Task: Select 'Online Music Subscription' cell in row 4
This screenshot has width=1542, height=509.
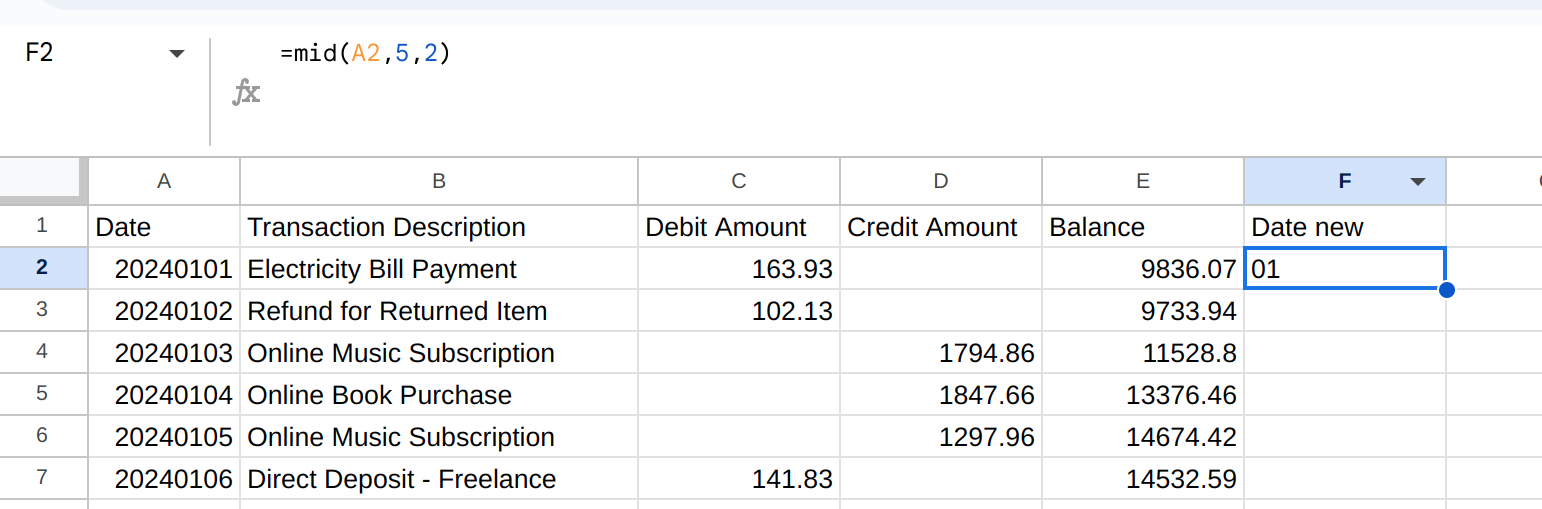Action: pos(439,353)
